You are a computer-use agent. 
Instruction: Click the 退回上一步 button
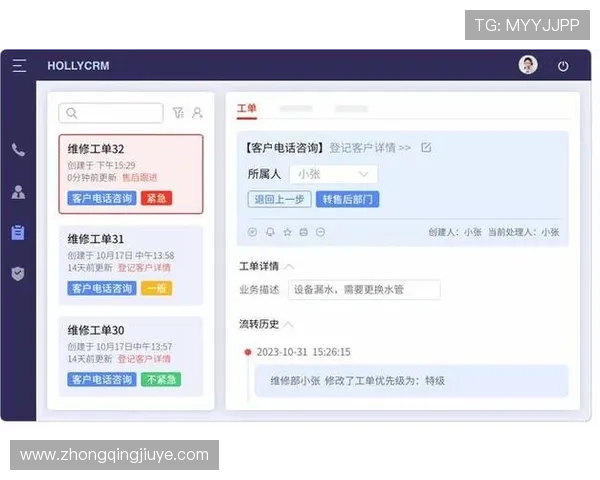coord(279,199)
